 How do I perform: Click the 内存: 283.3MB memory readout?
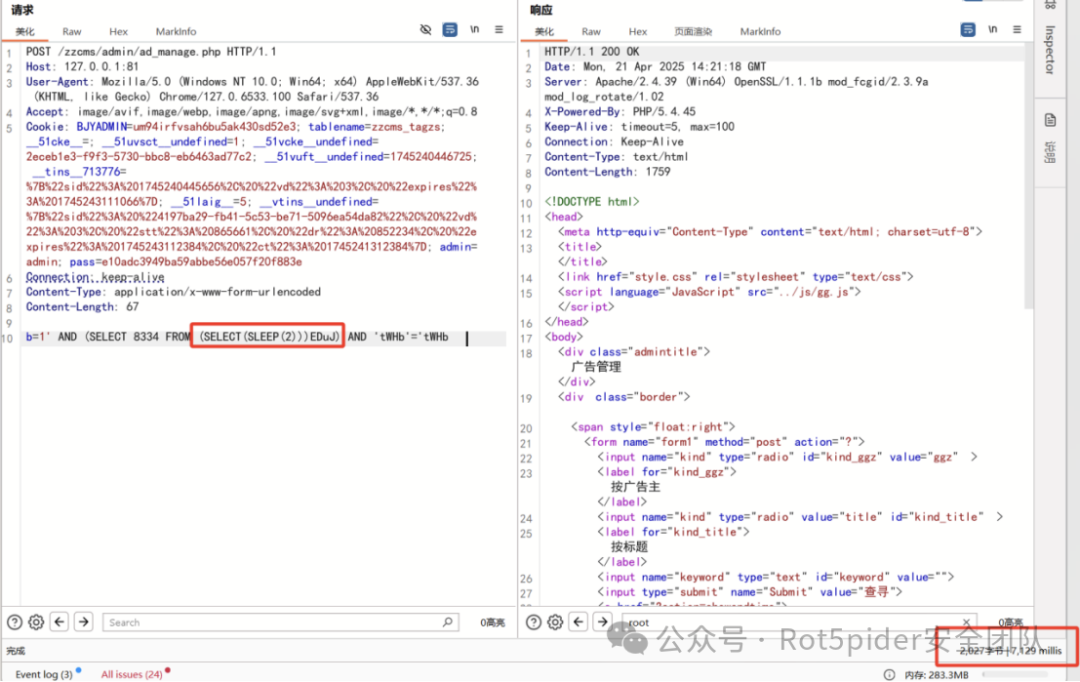936,674
